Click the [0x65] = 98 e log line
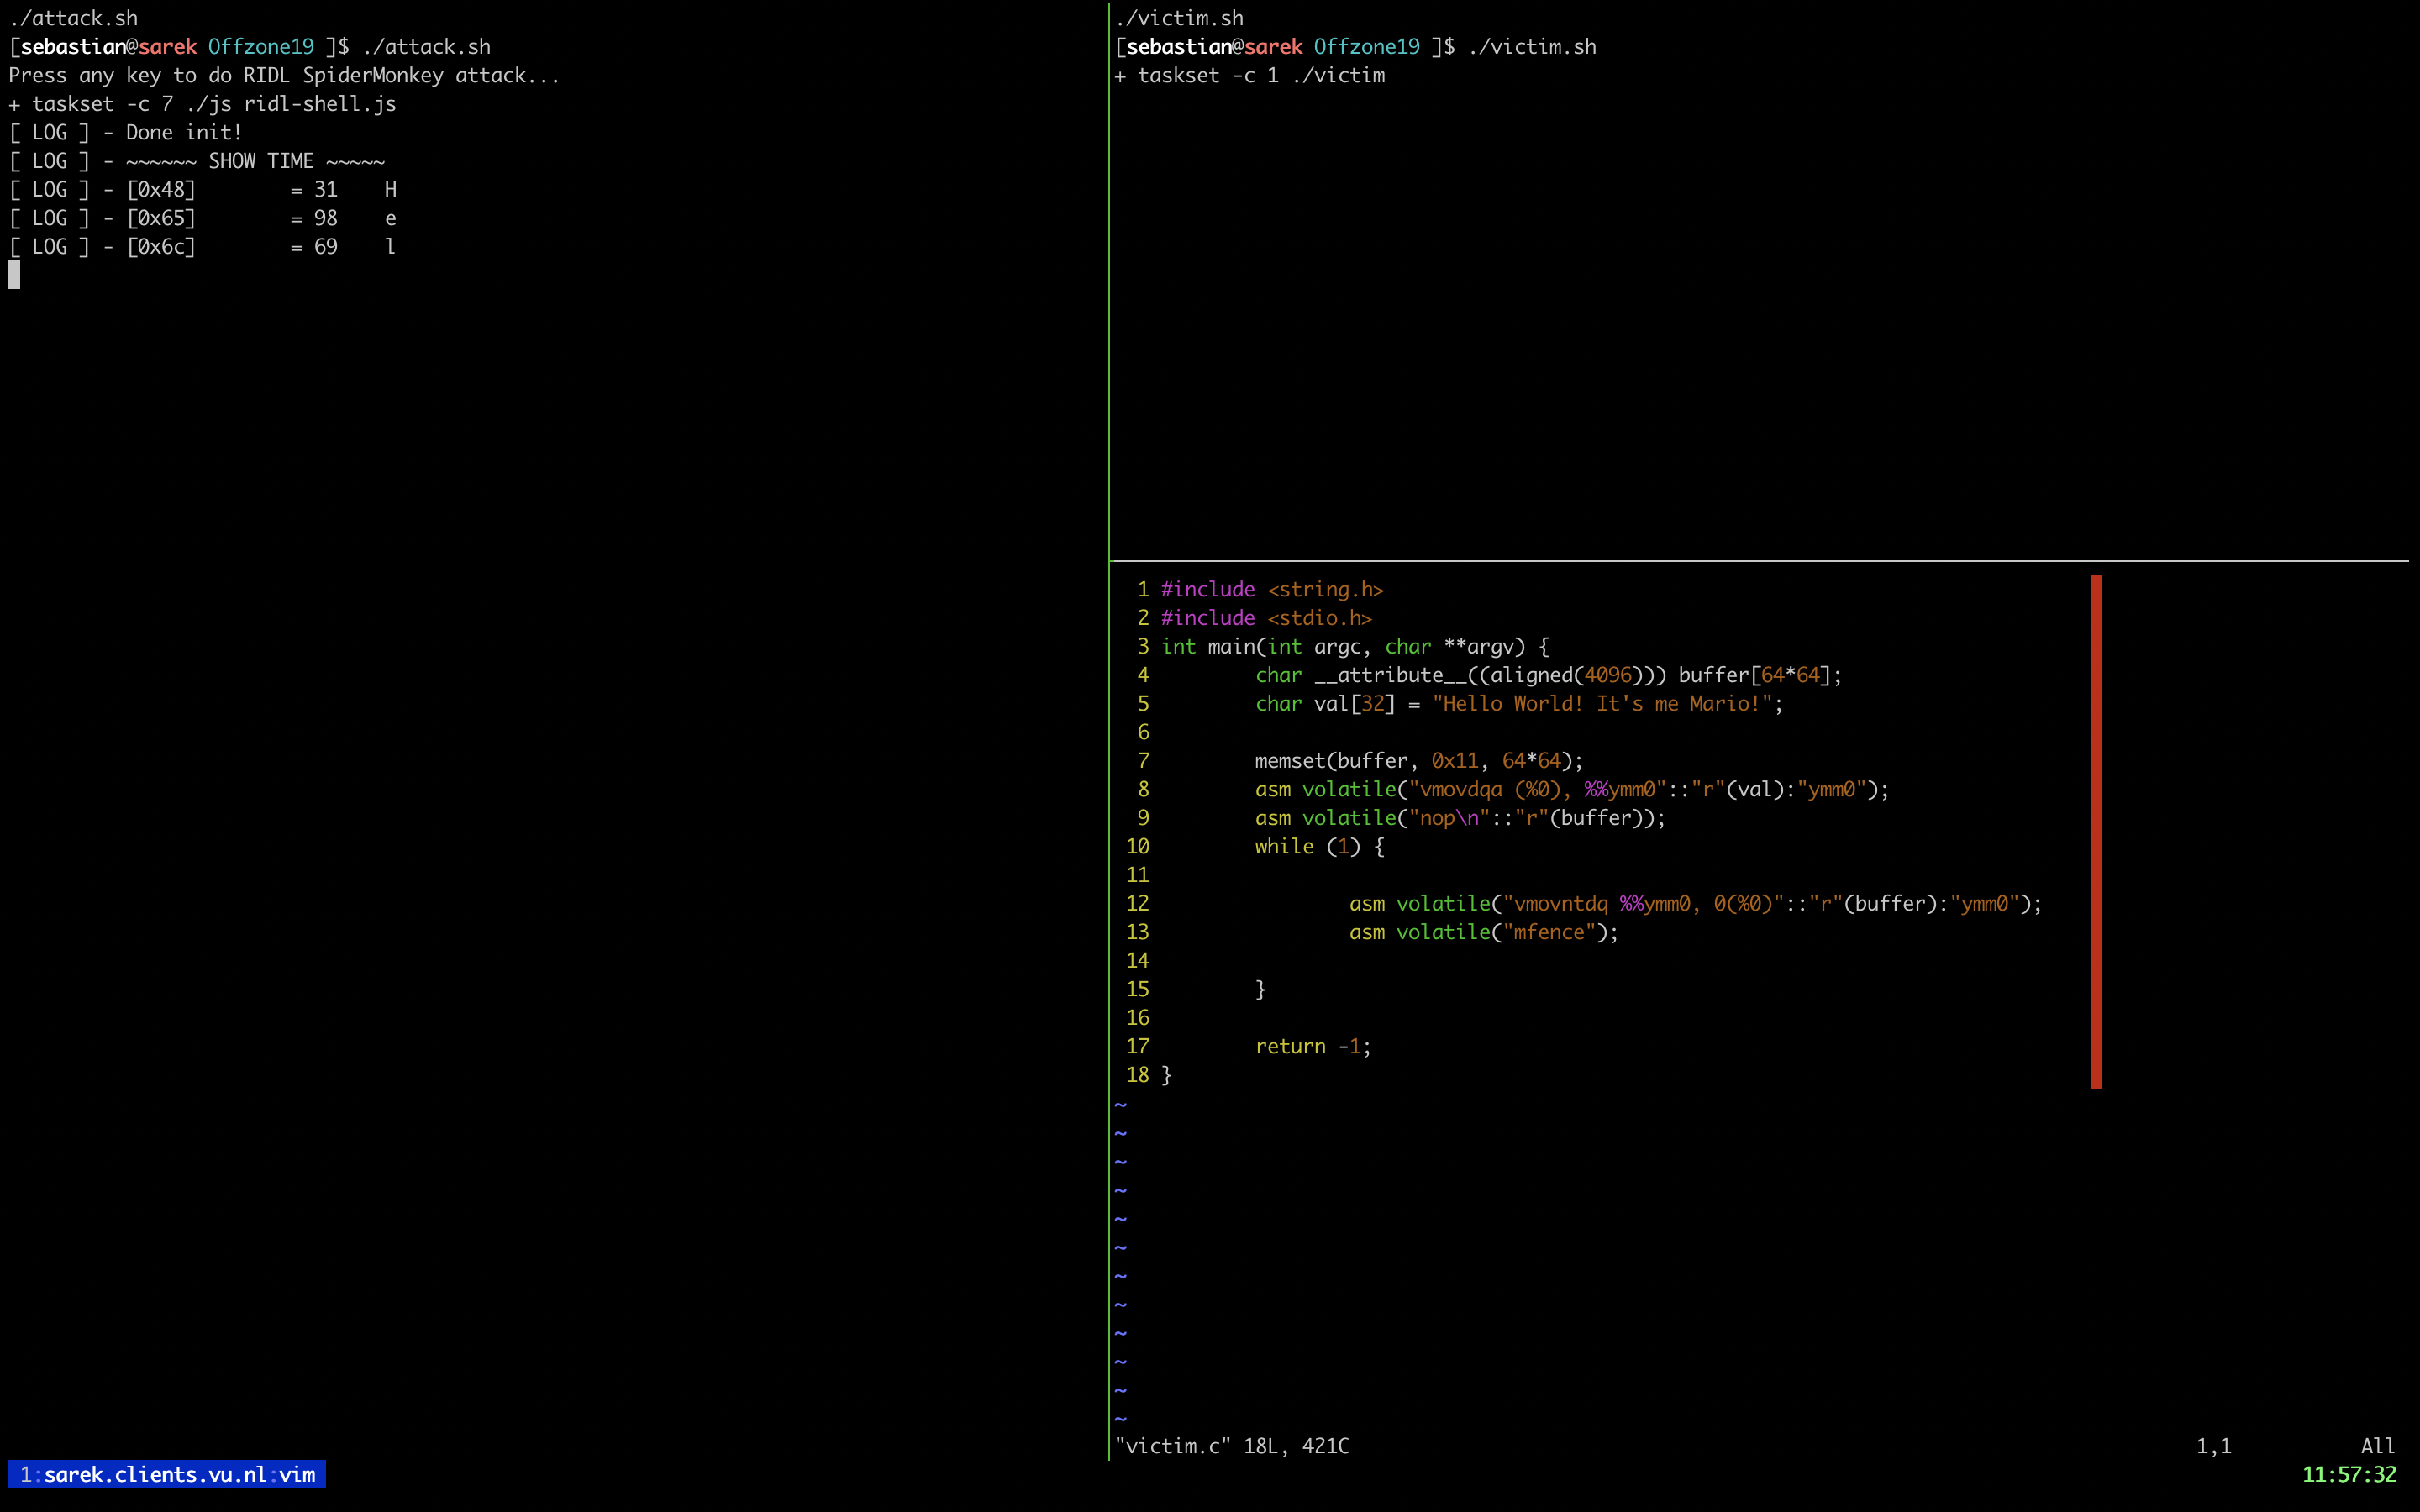The height and width of the screenshot is (1512, 2420). 202,218
